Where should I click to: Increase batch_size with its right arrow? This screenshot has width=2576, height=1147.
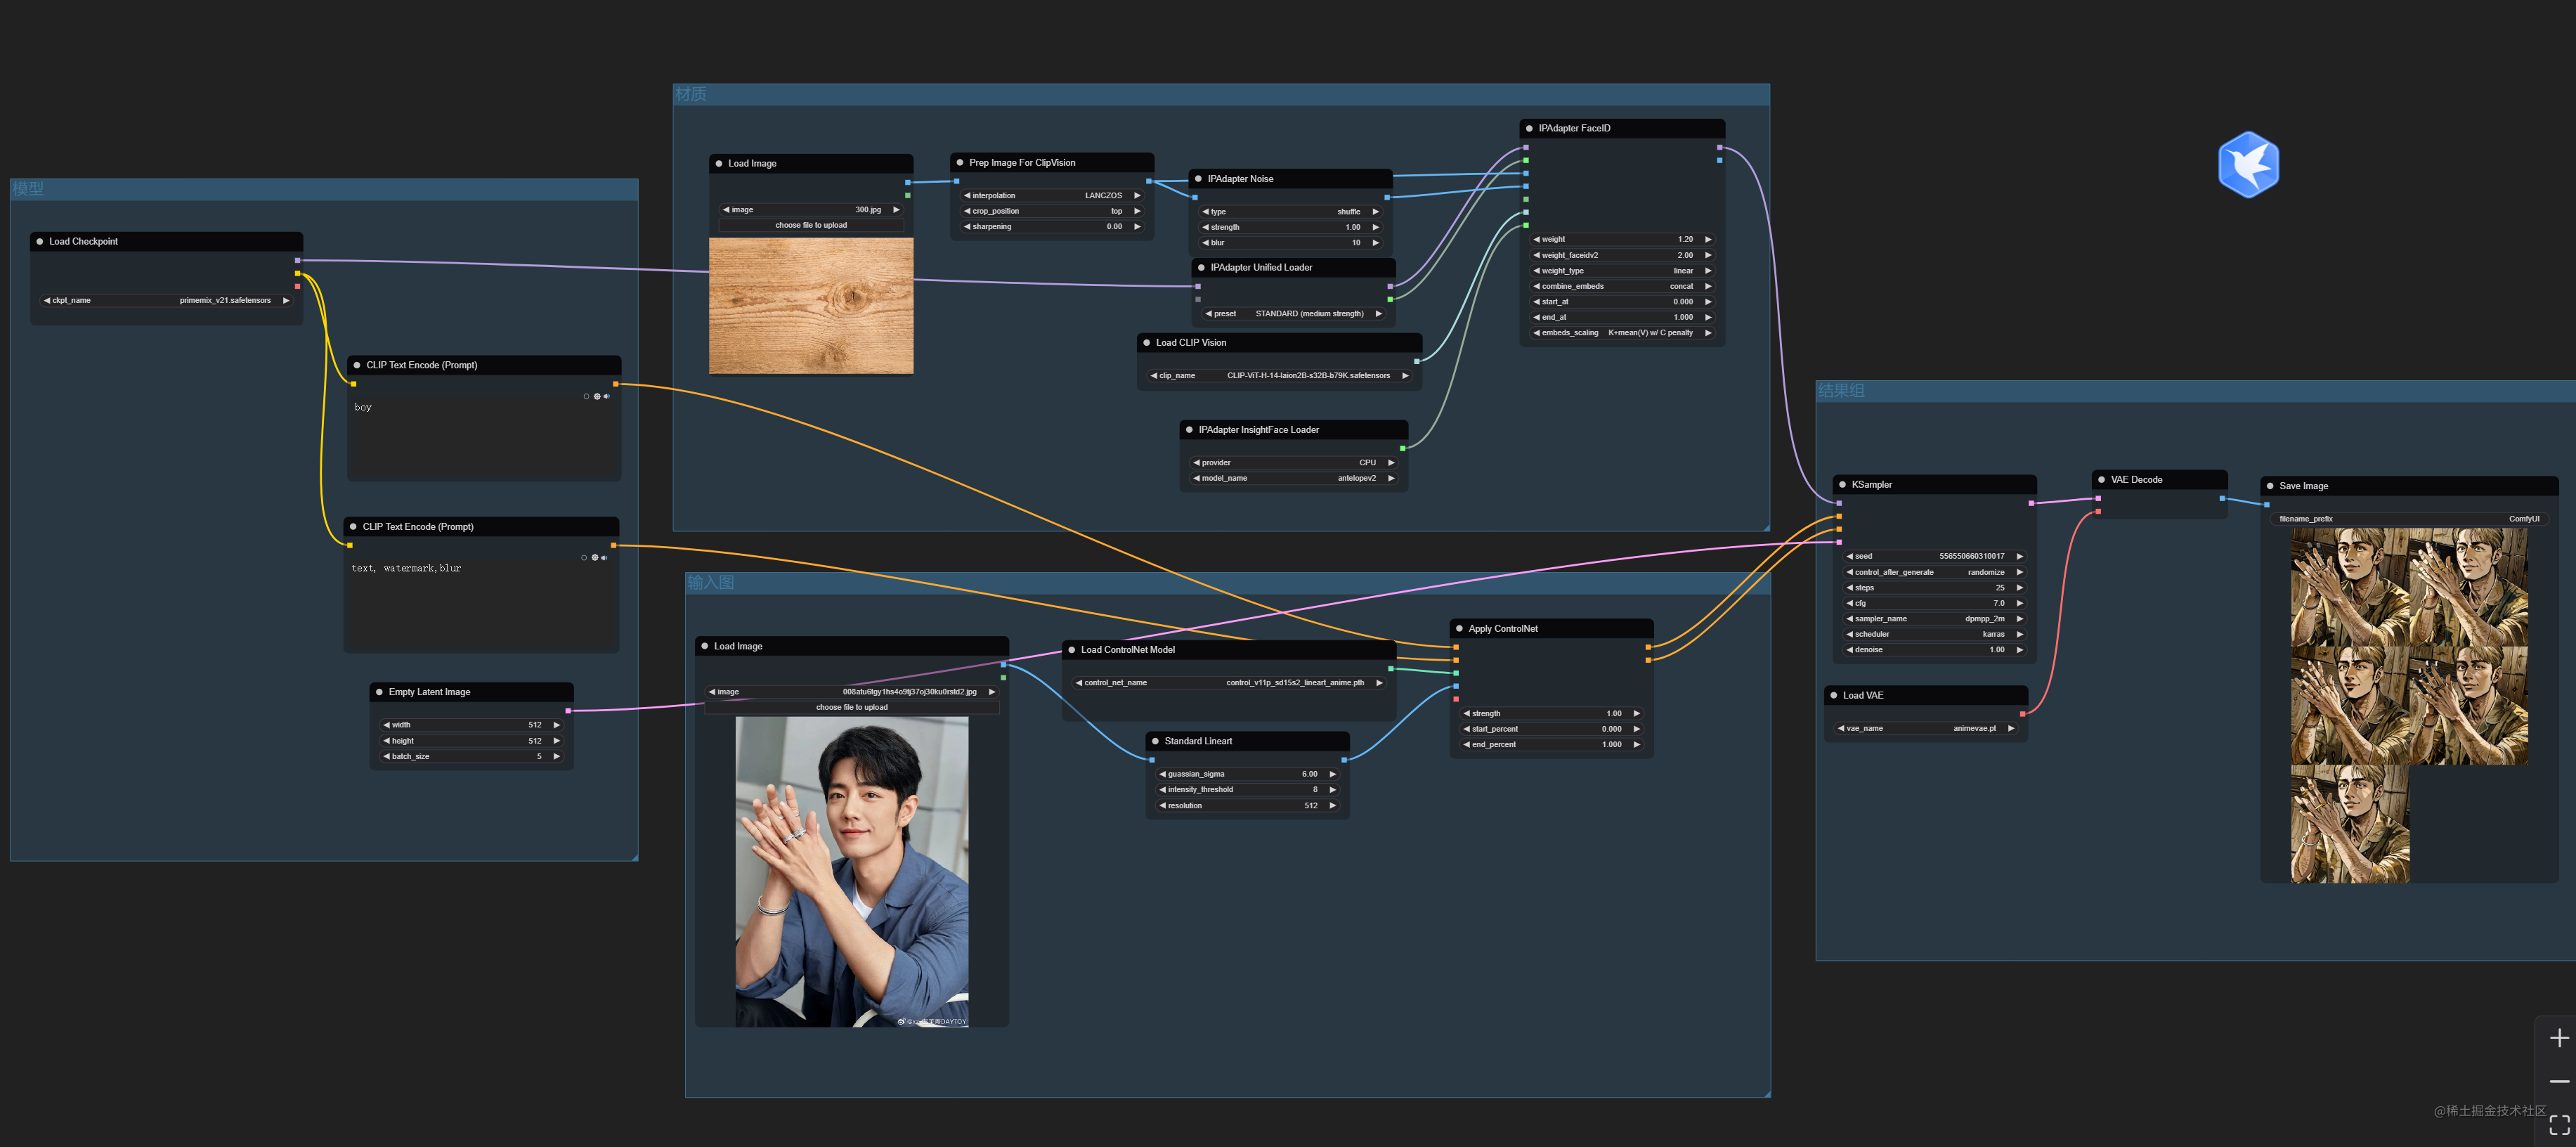(x=556, y=756)
